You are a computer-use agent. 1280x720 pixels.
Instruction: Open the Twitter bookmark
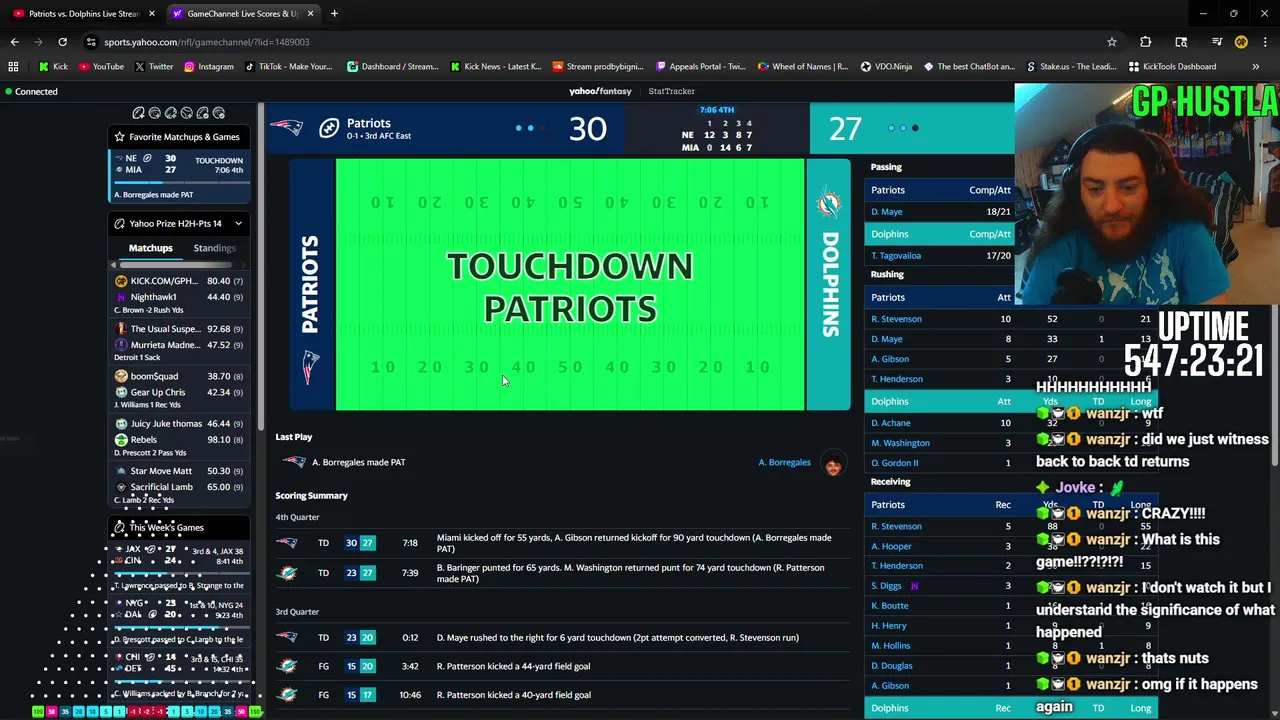click(x=154, y=67)
